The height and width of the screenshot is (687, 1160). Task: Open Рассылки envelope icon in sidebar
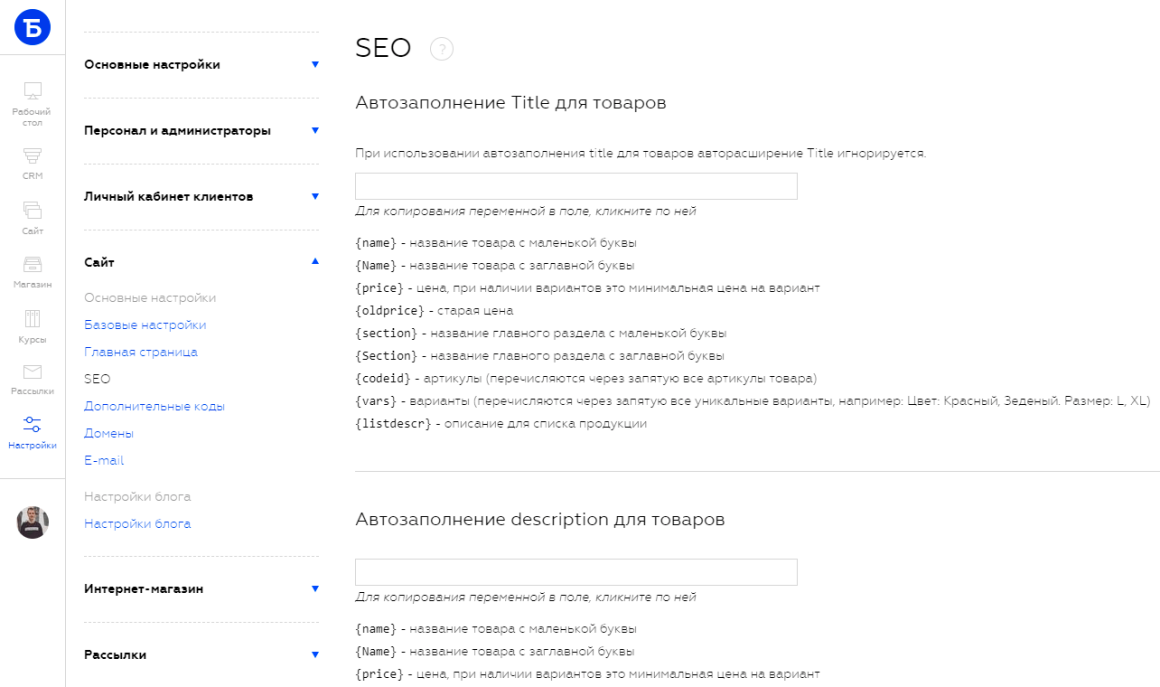(33, 380)
